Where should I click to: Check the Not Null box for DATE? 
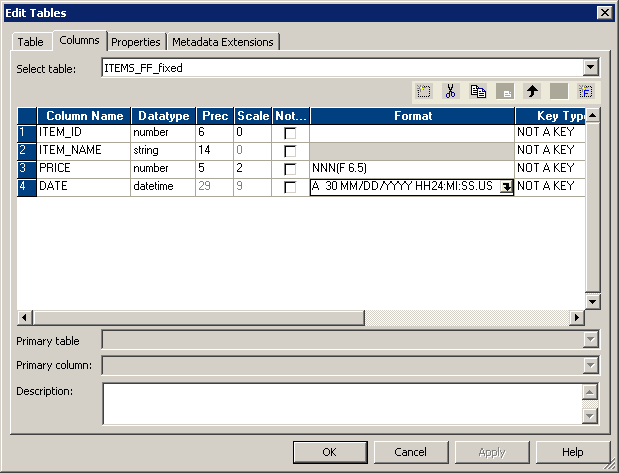pyautogui.click(x=290, y=187)
